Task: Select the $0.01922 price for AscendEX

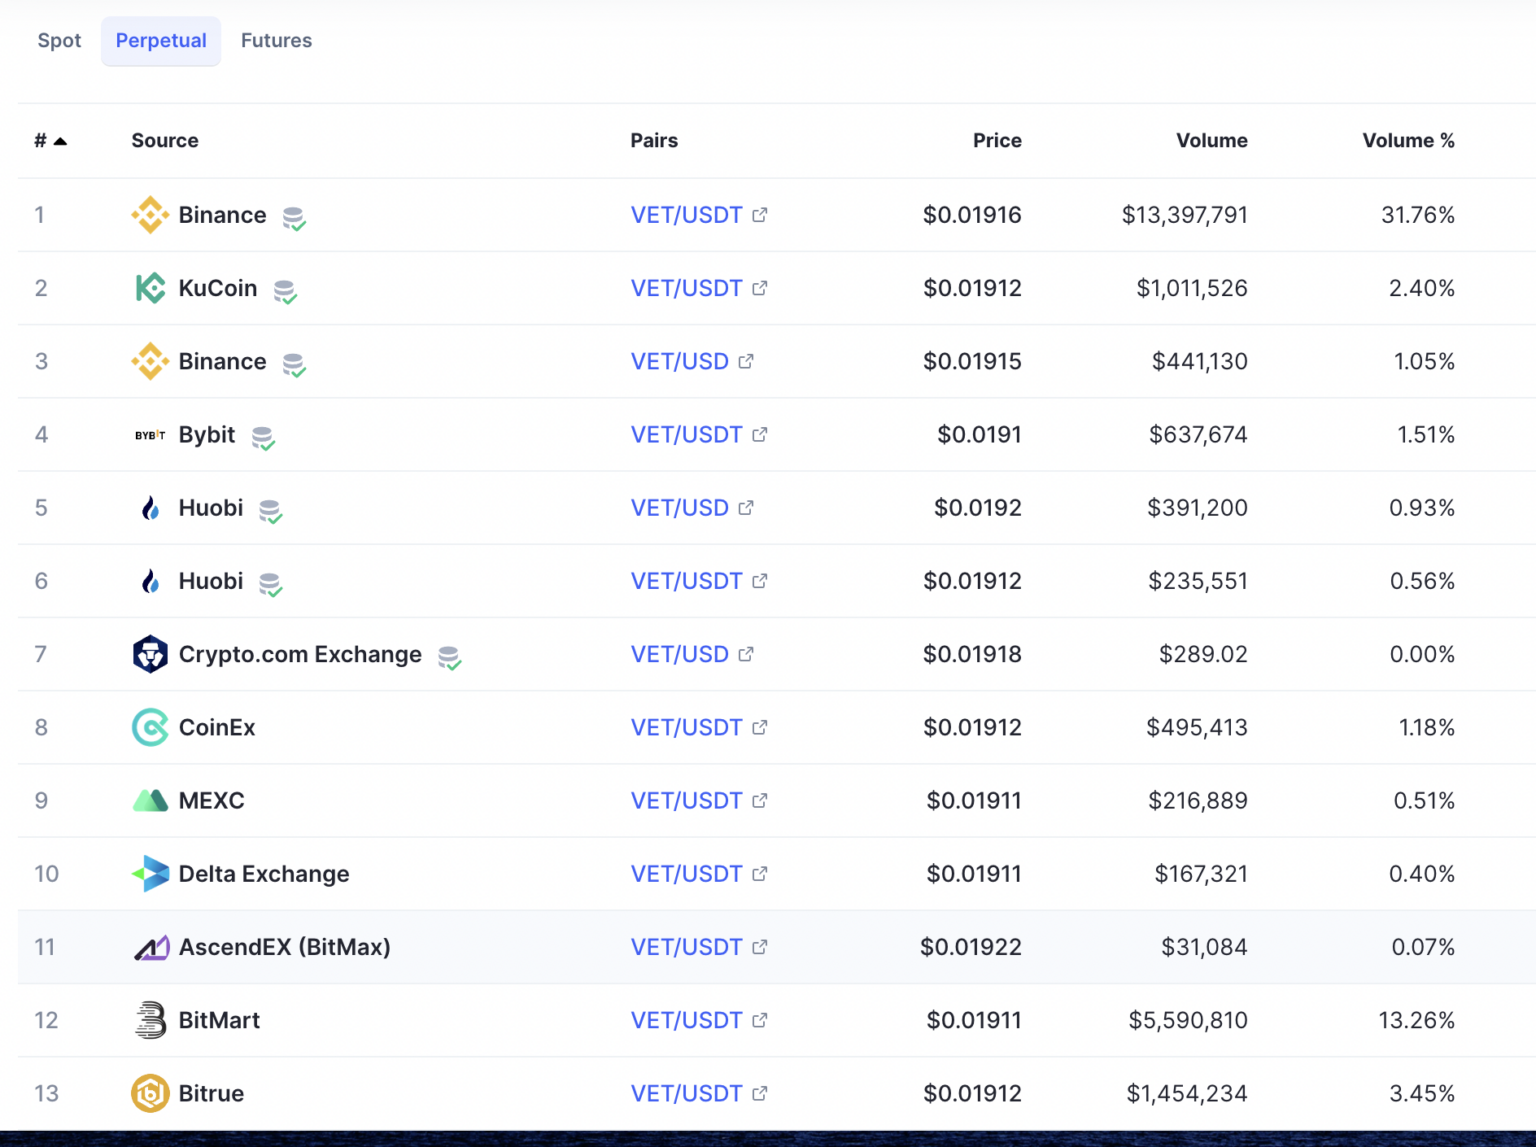Action: click(971, 947)
